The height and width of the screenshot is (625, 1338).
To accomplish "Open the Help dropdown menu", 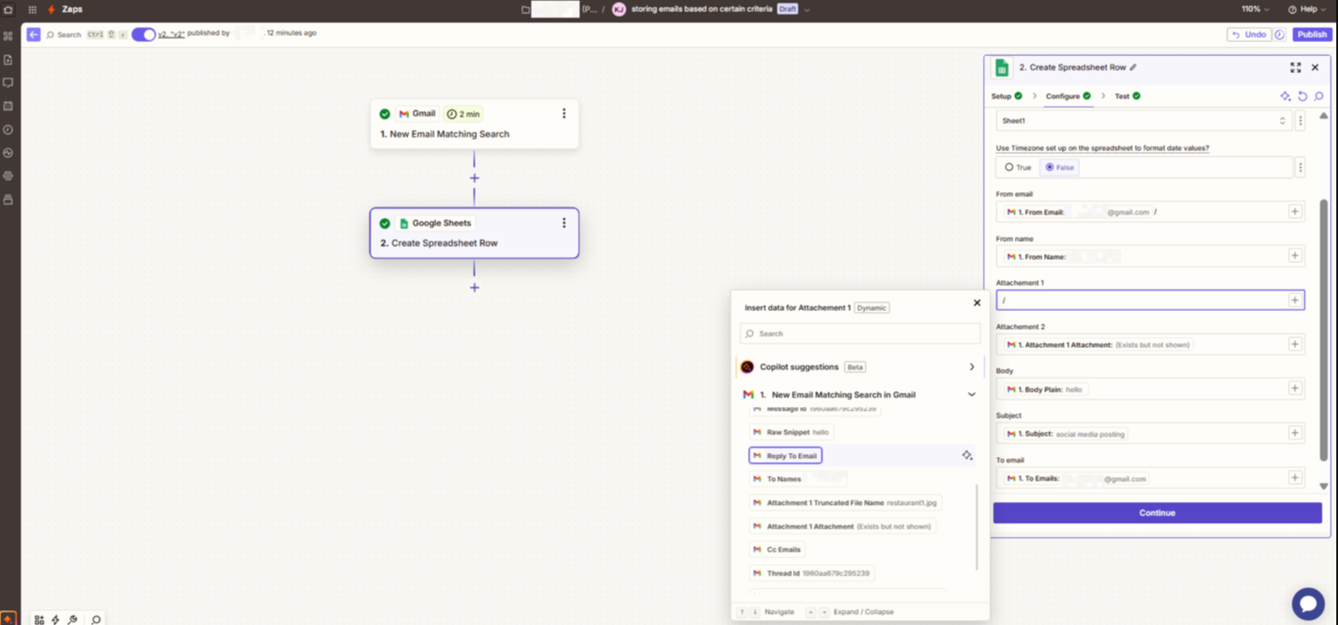I will tap(1308, 9).
